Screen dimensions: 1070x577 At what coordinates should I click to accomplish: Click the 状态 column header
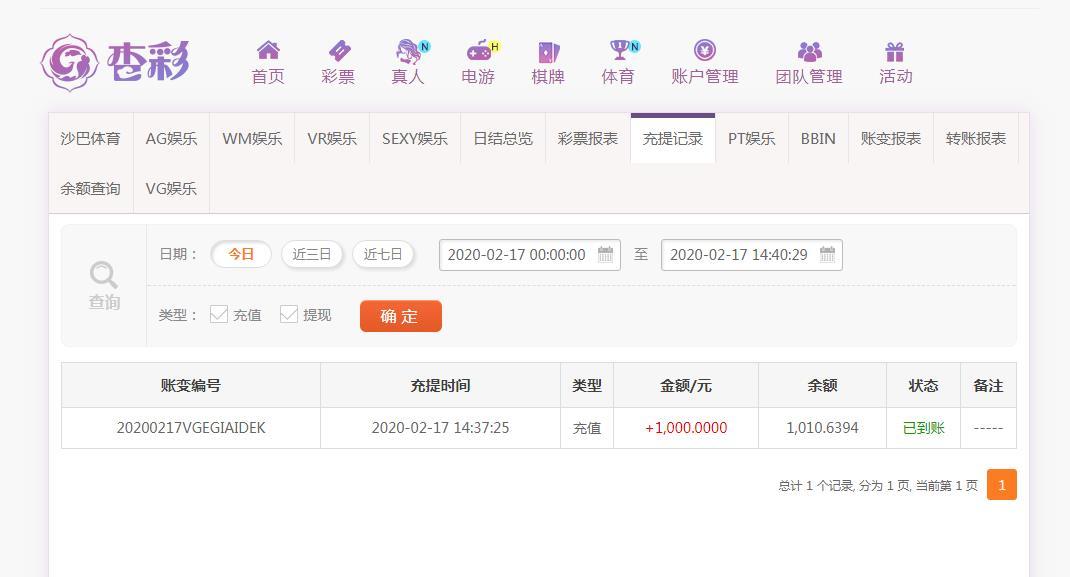[923, 385]
